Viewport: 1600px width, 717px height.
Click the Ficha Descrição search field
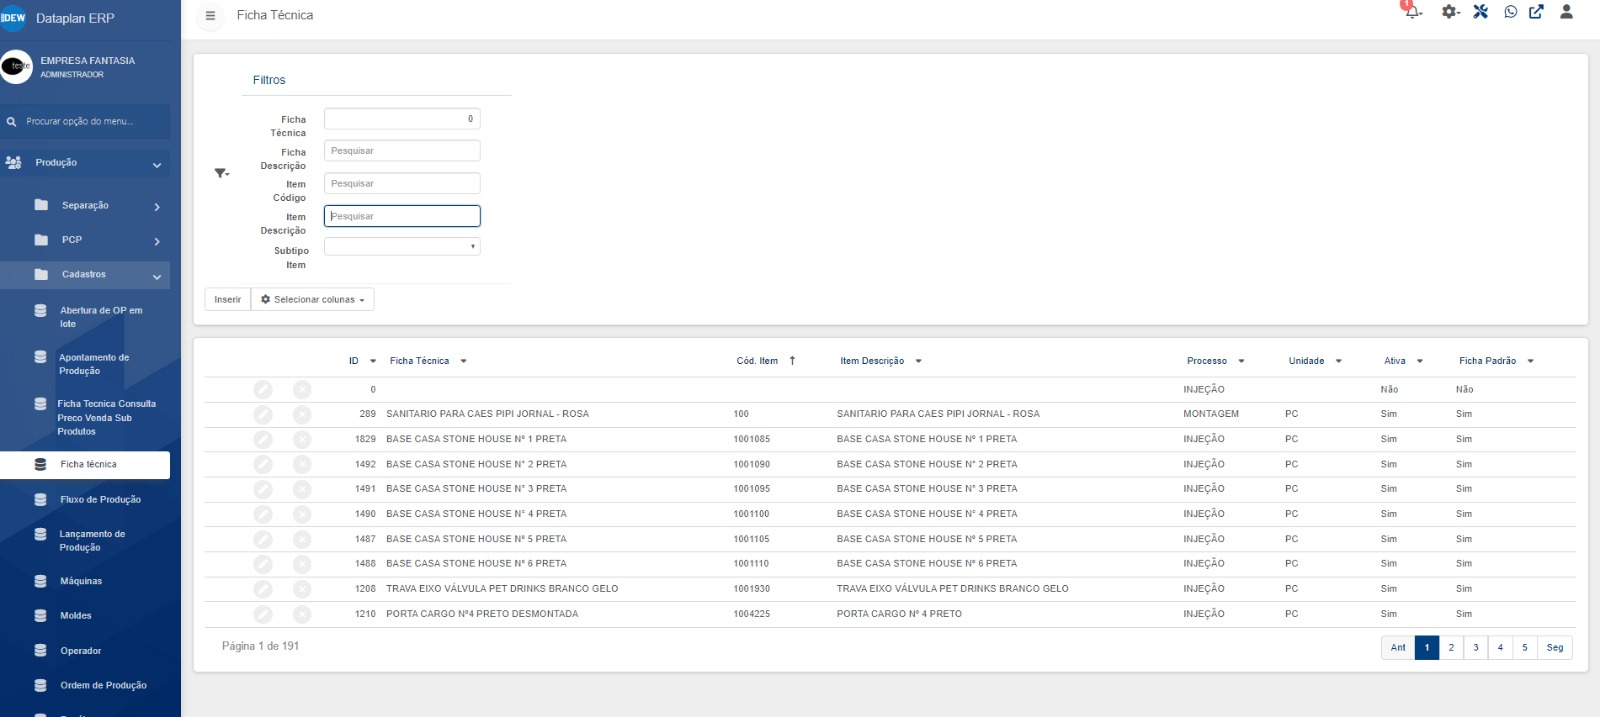click(x=402, y=151)
